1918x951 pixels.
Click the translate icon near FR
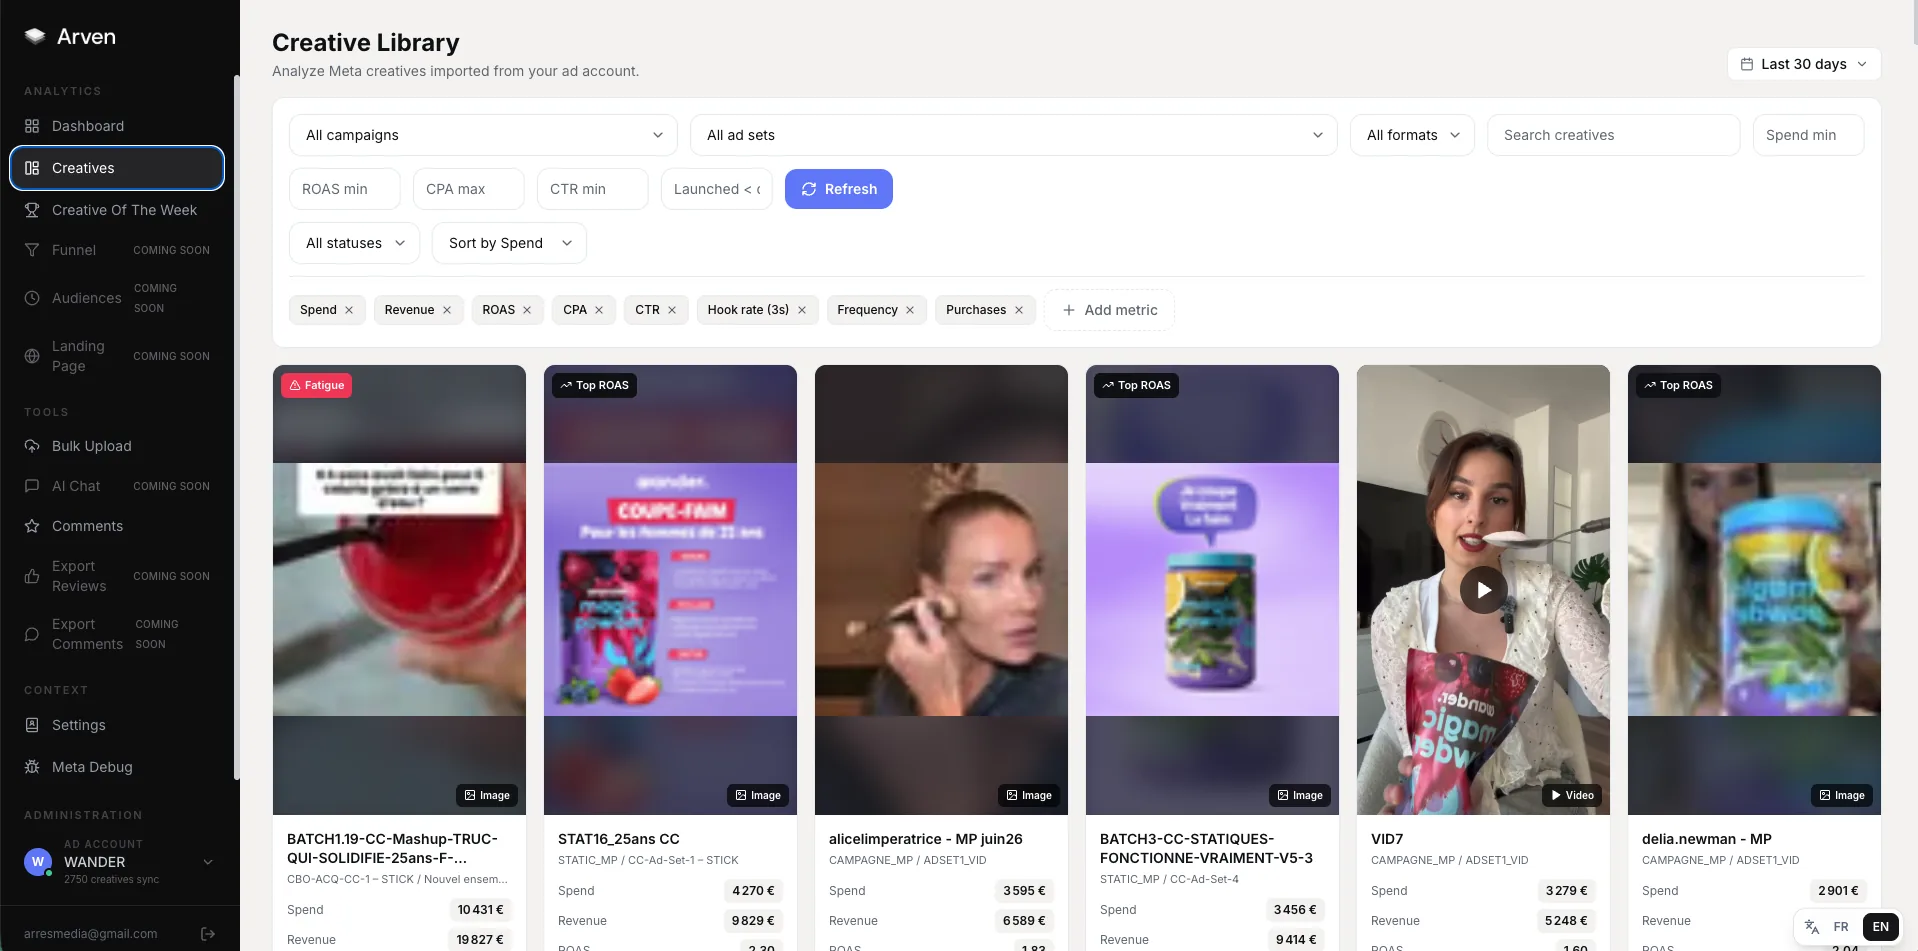tap(1812, 927)
